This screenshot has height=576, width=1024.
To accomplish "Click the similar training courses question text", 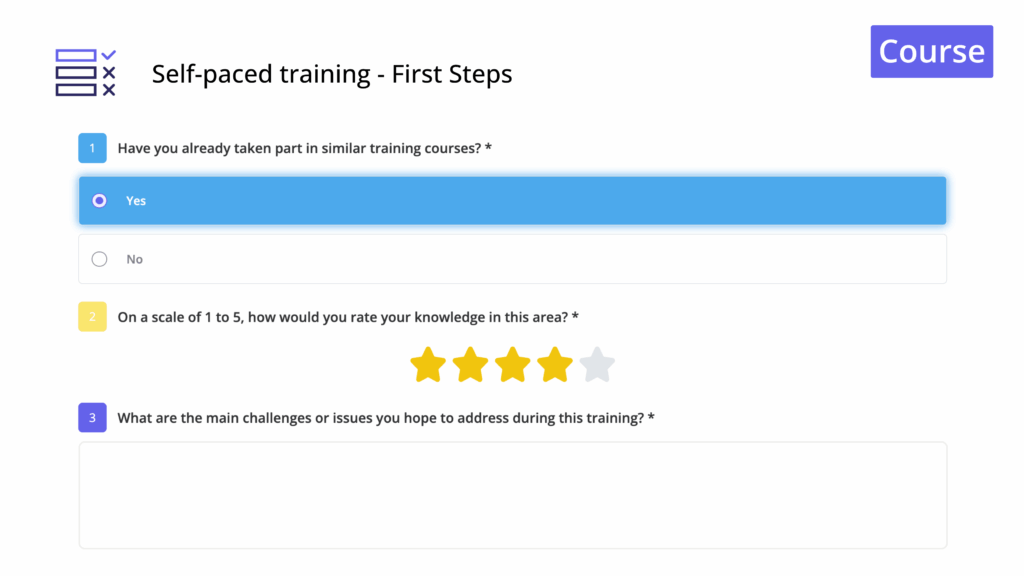I will (300, 148).
